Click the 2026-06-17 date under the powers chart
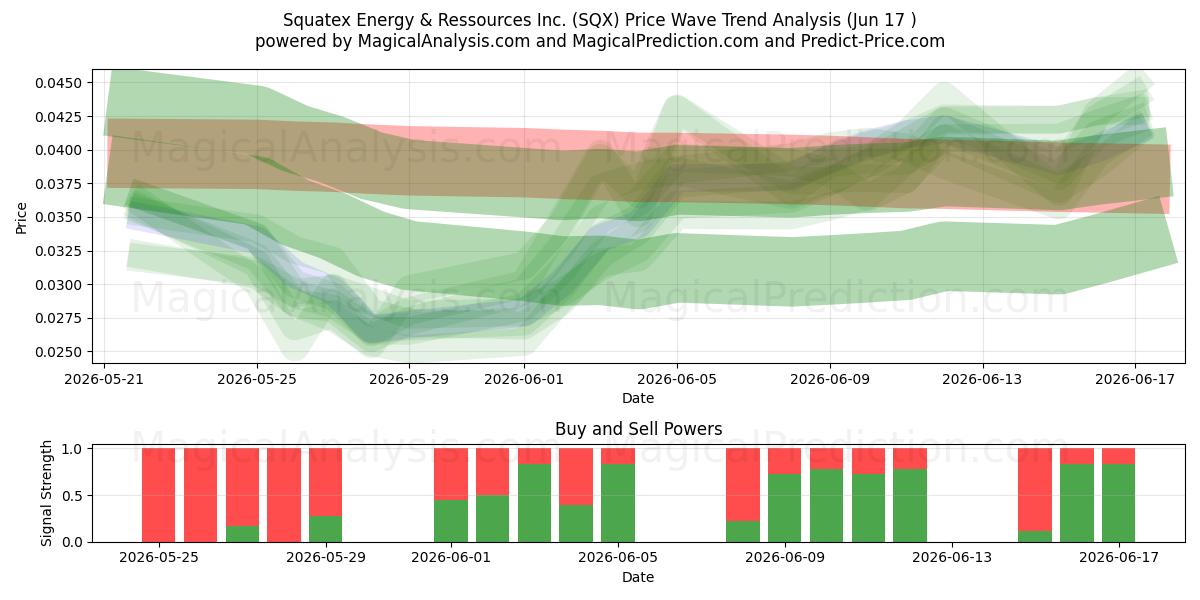This screenshot has height=600, width=1200. [x=1118, y=558]
